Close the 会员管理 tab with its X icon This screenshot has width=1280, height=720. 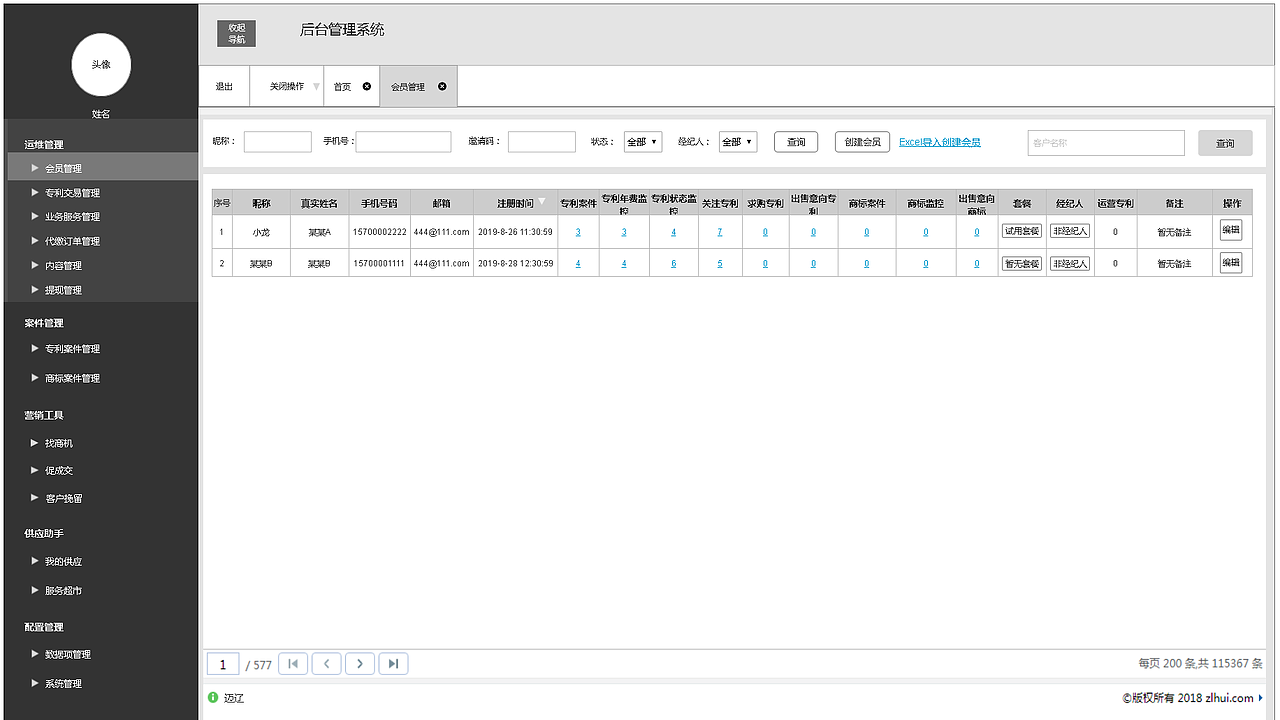pos(442,86)
